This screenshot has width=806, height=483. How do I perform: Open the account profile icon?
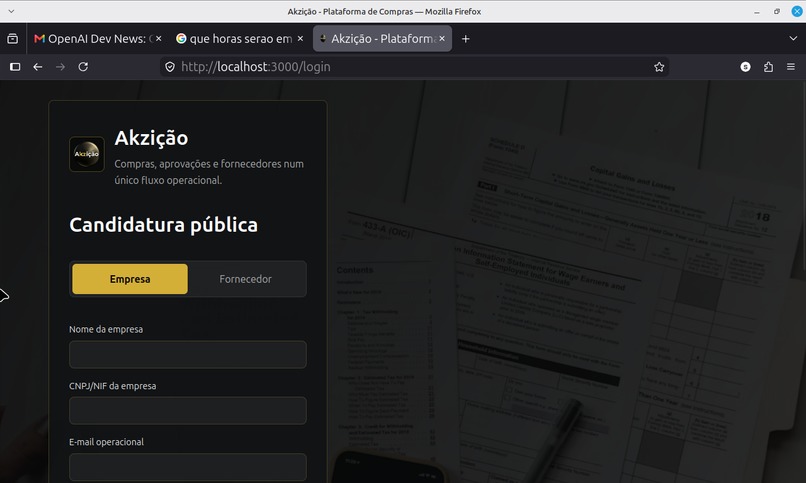click(x=745, y=67)
